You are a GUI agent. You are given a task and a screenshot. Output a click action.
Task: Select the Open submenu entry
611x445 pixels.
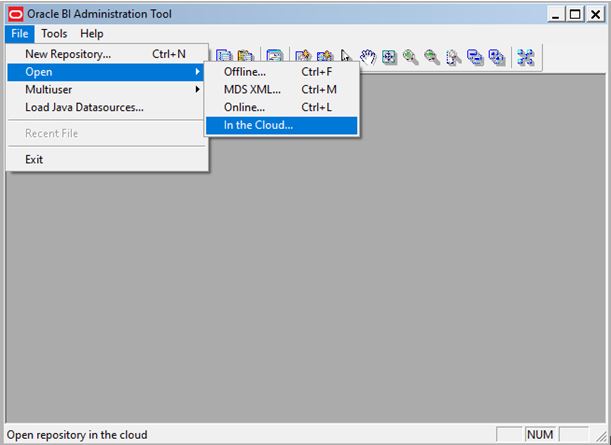pos(106,72)
